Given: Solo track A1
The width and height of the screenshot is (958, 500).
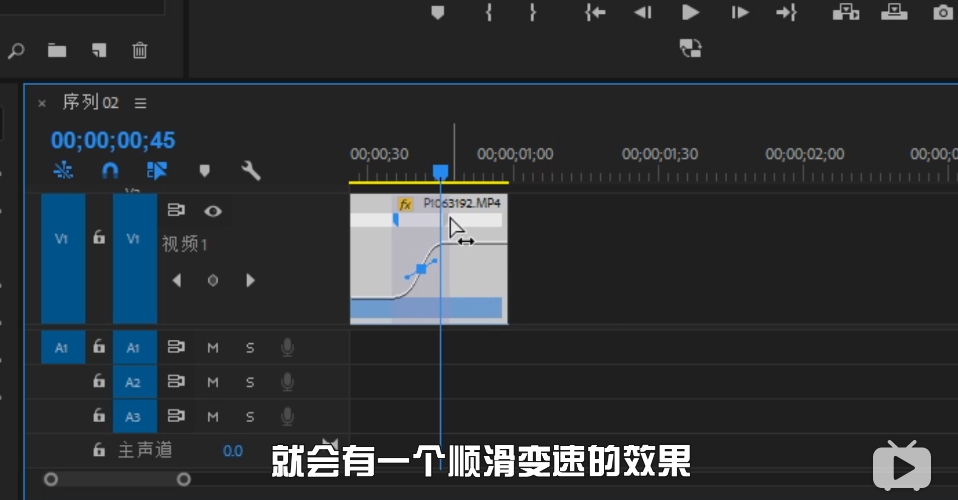Looking at the screenshot, I should [x=250, y=348].
